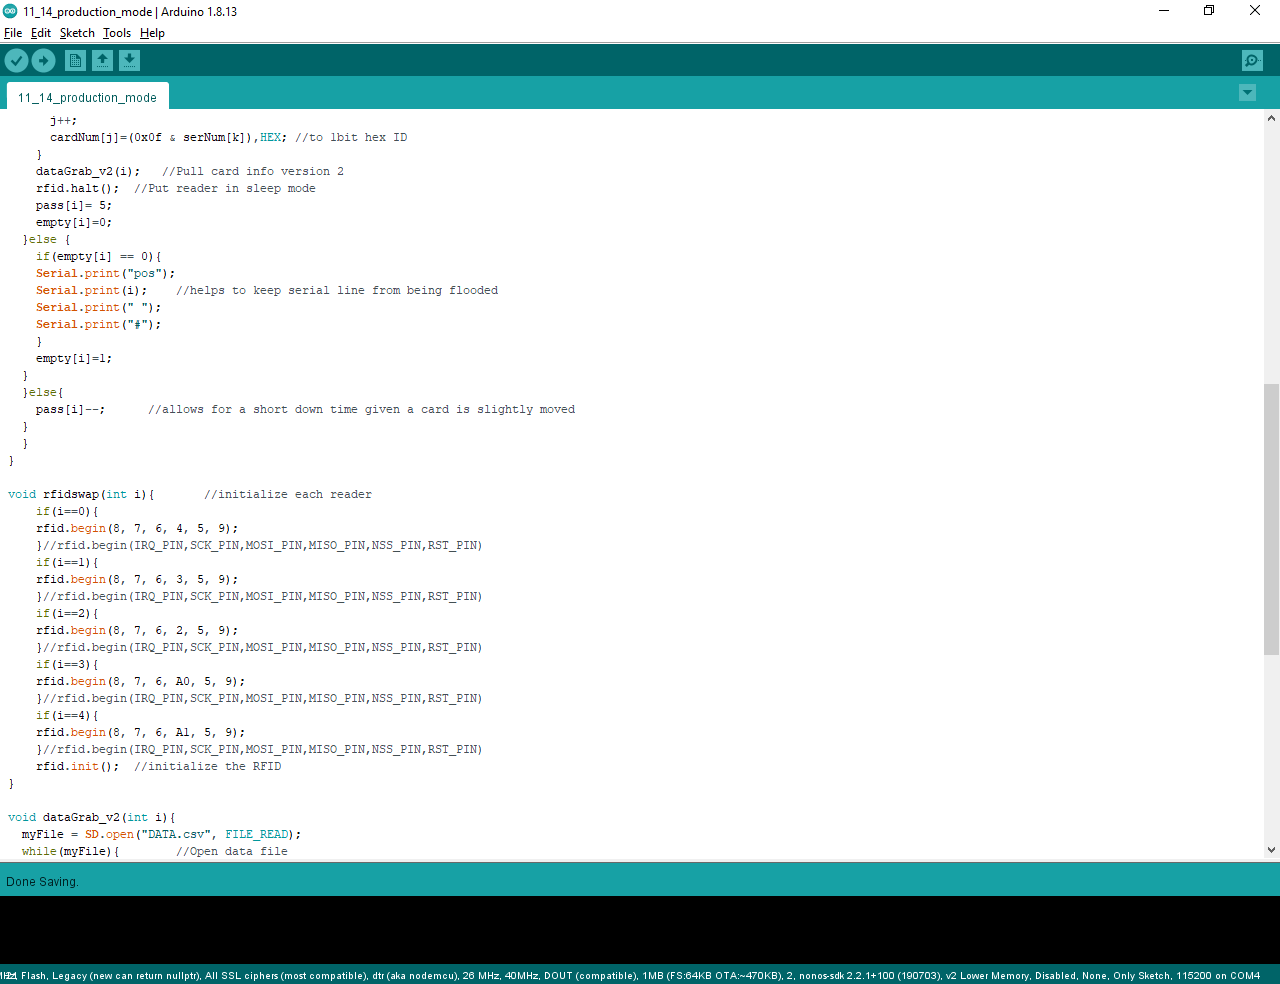Click the 'Serial.print("pos");' line
The height and width of the screenshot is (984, 1280).
pos(106,273)
